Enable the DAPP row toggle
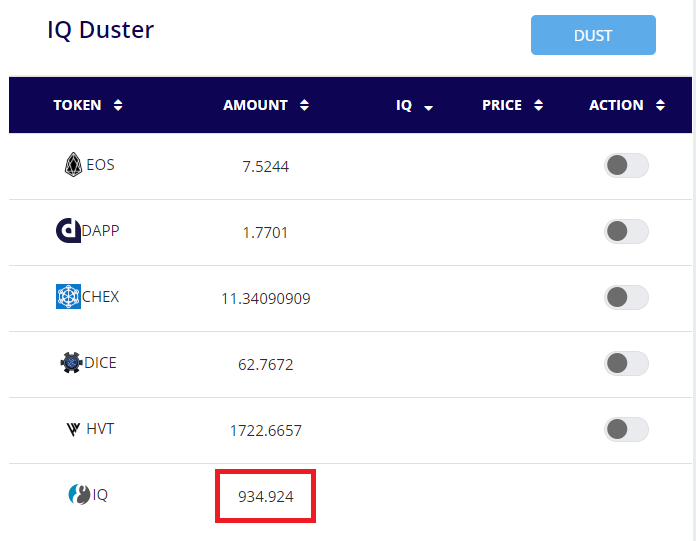This screenshot has width=696, height=541. 626,231
